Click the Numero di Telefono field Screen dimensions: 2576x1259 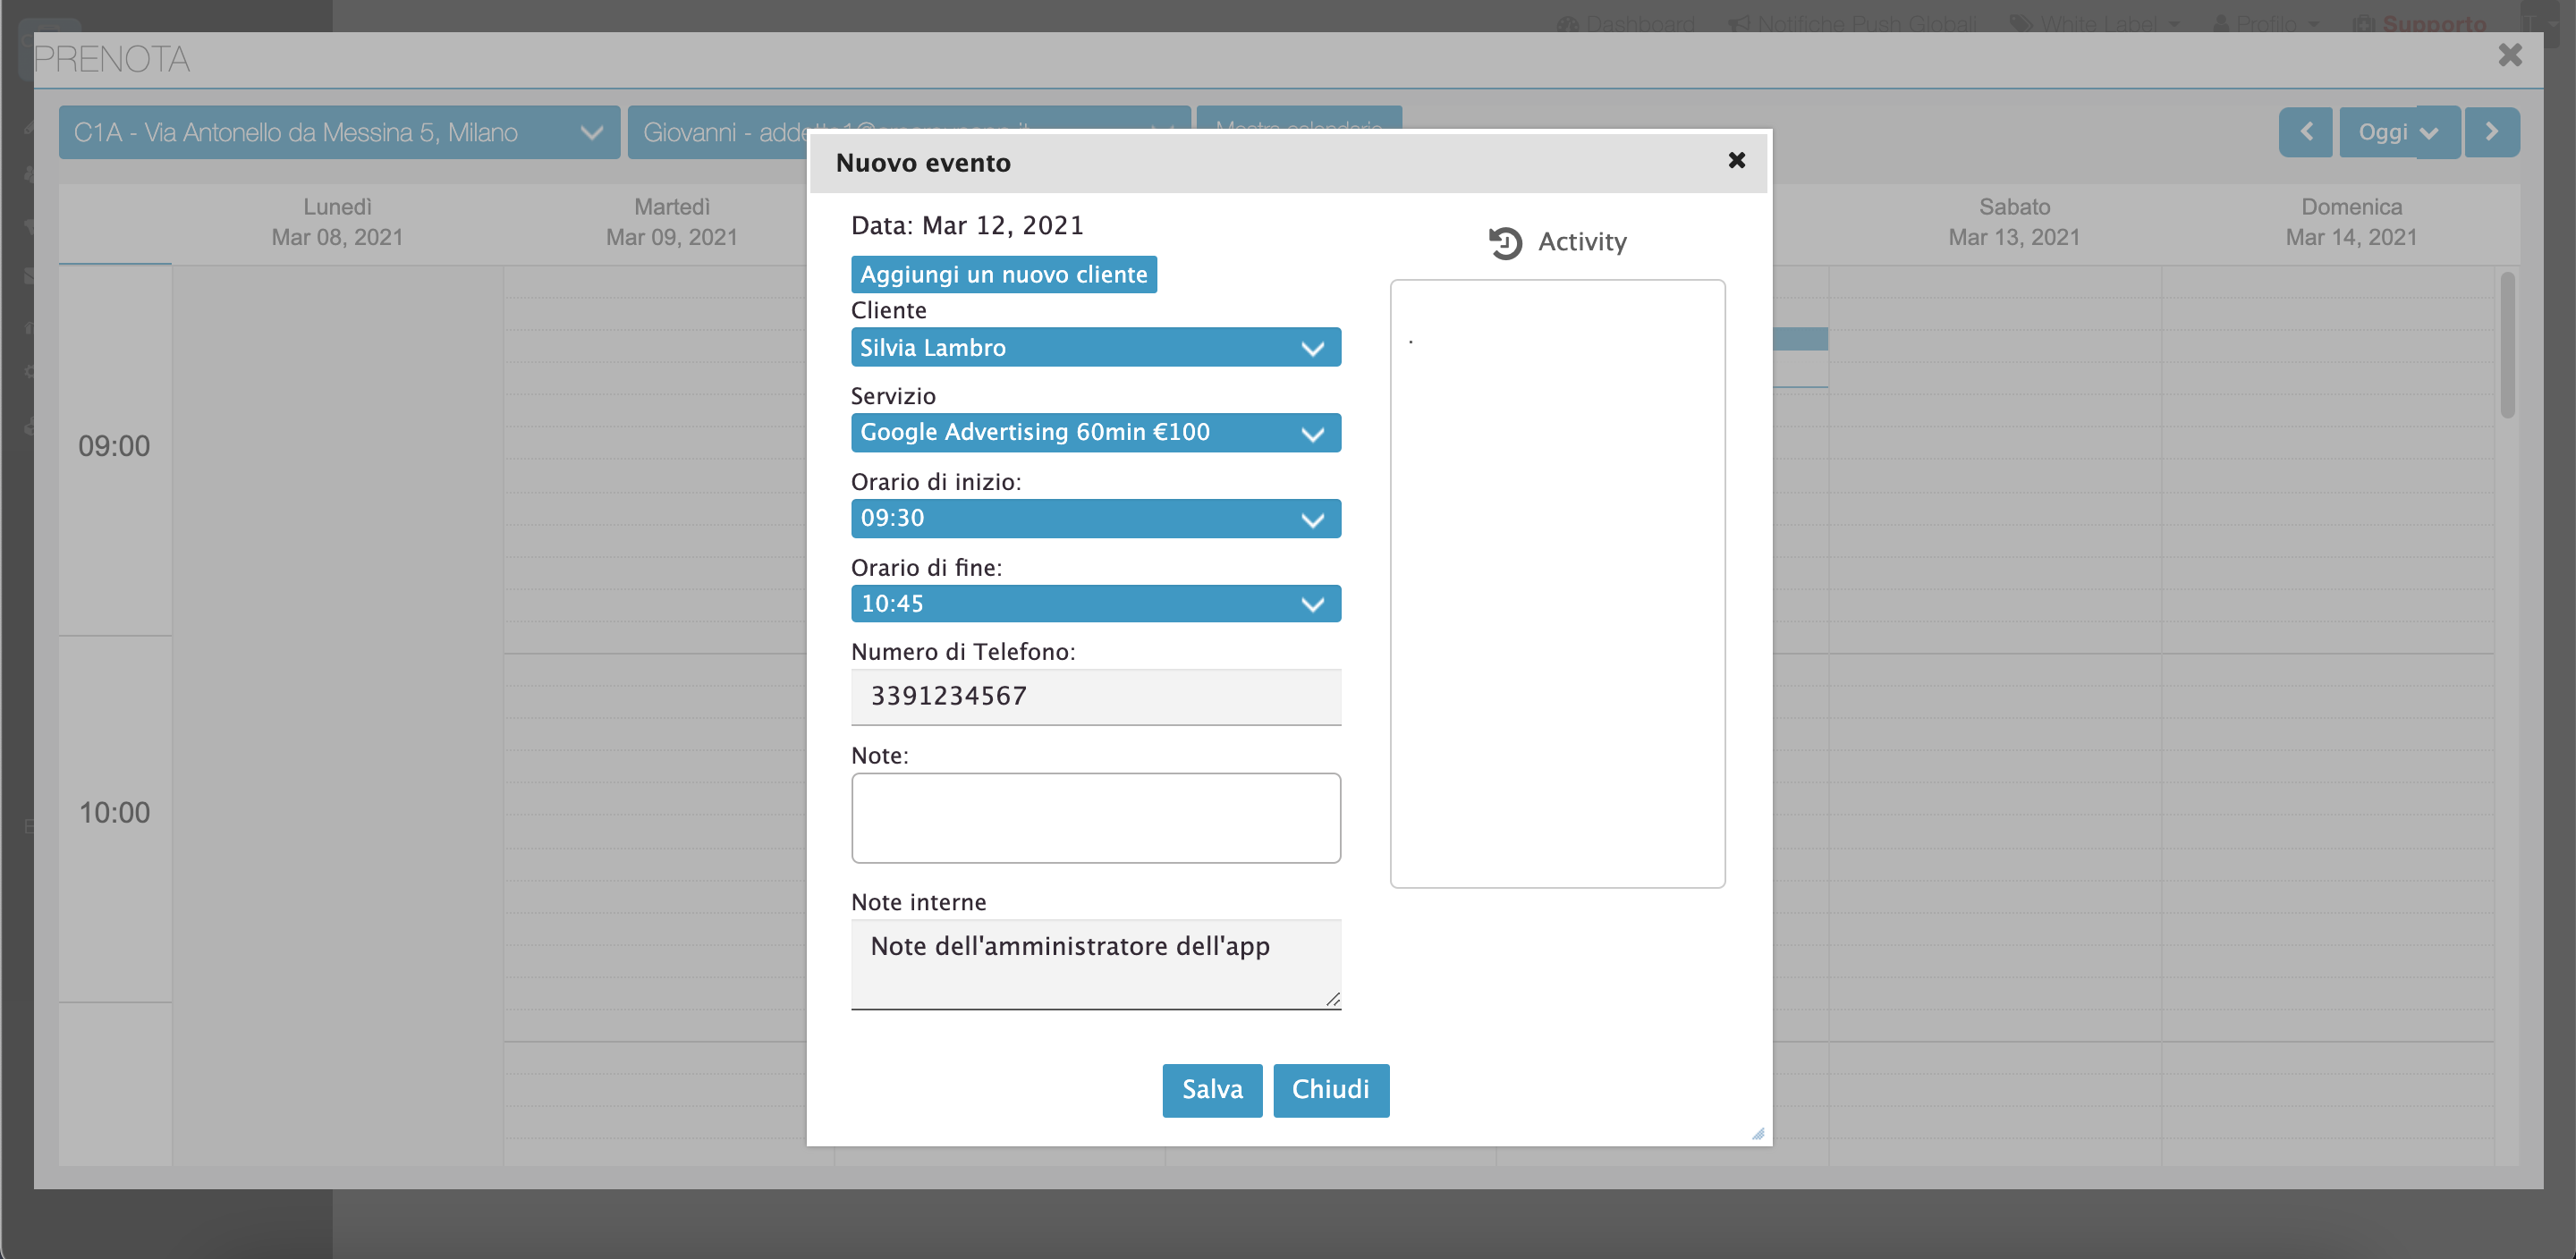click(x=1095, y=696)
